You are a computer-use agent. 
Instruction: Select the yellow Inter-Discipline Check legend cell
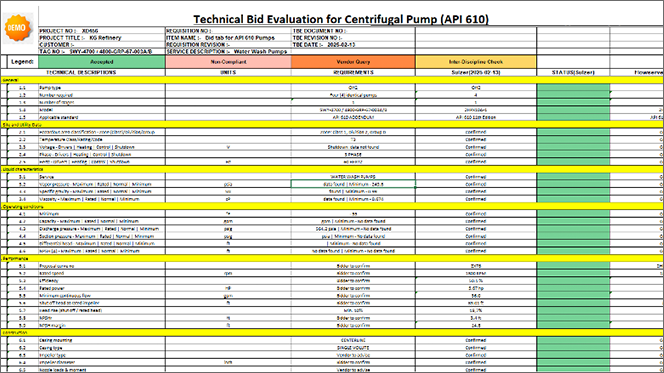(476, 62)
